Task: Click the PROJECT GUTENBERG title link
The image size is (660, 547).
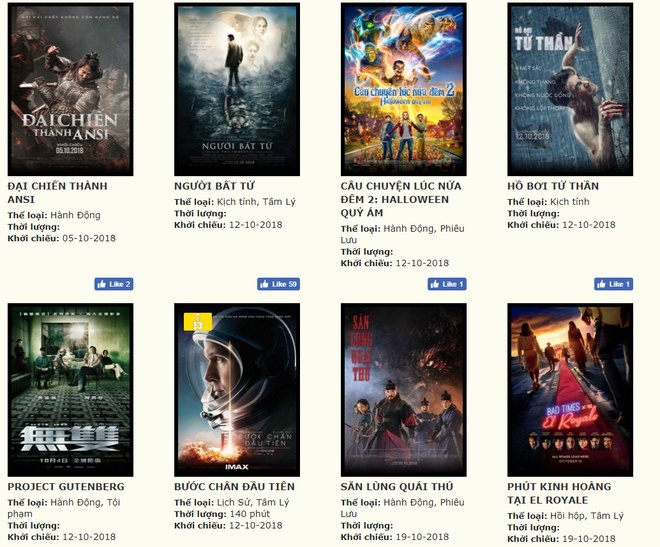Action: pos(66,487)
